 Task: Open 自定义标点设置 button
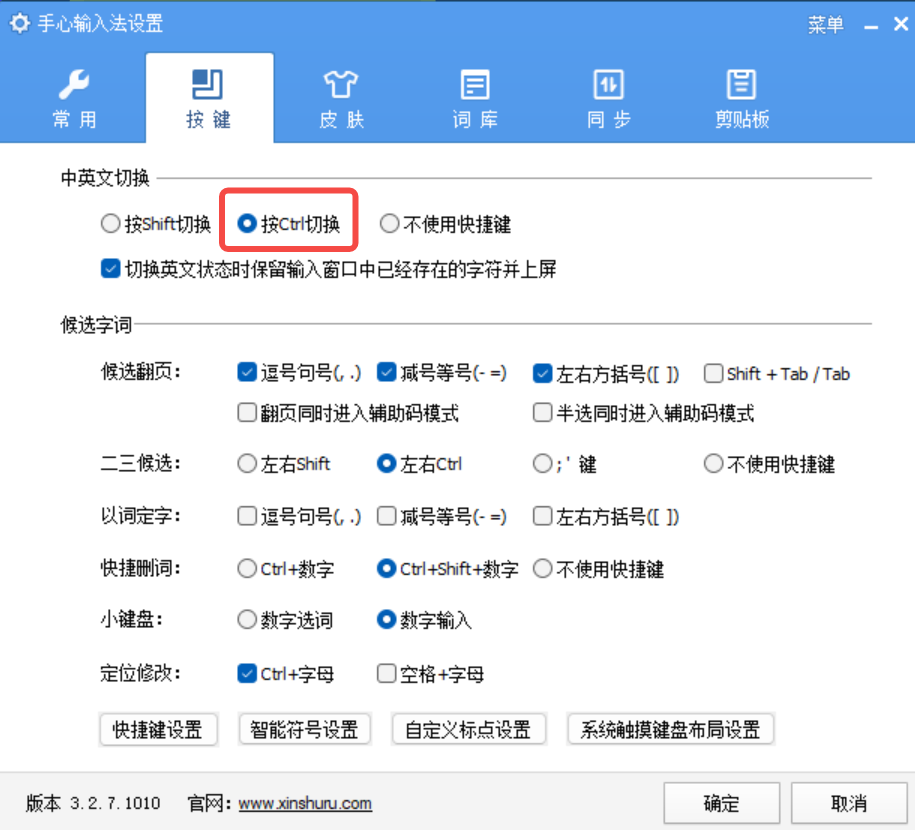tap(469, 730)
